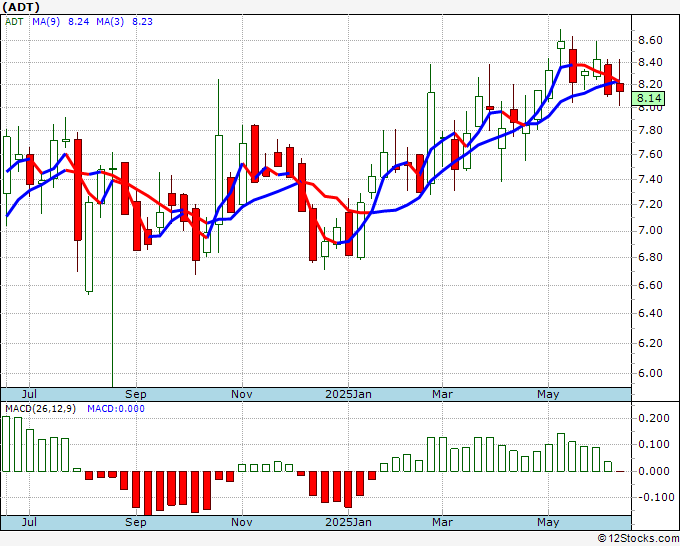Screen dimensions: 680x546
Task: Click the 6.00 price axis label
Action: [x=650, y=373]
